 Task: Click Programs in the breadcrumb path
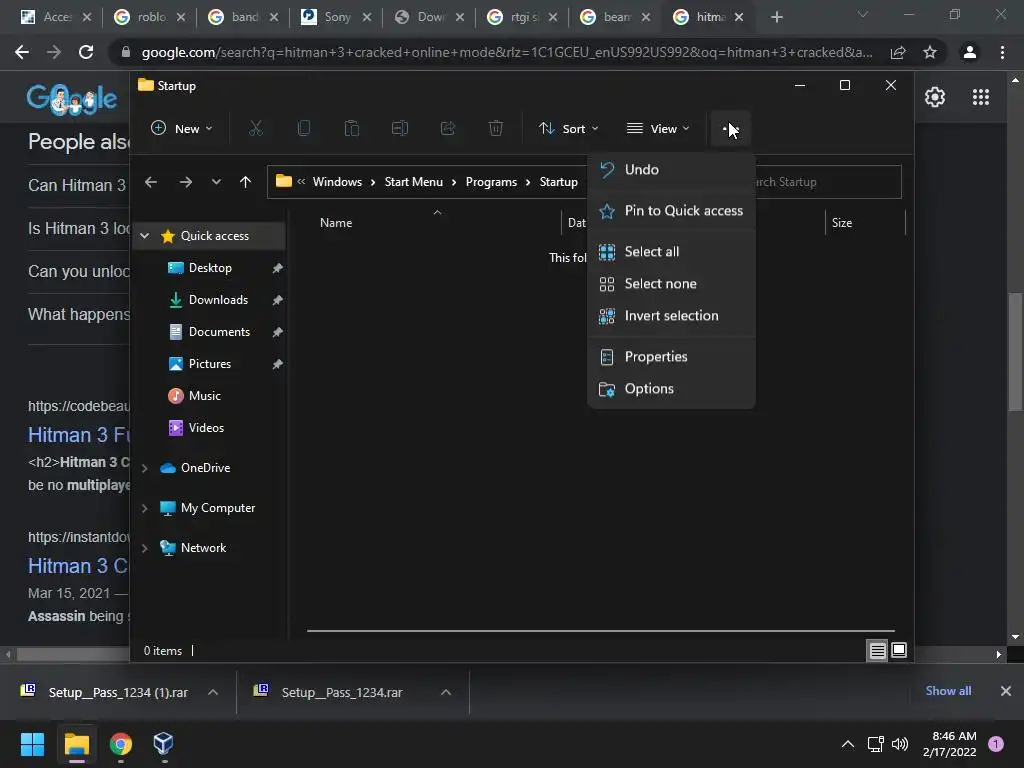(x=490, y=182)
